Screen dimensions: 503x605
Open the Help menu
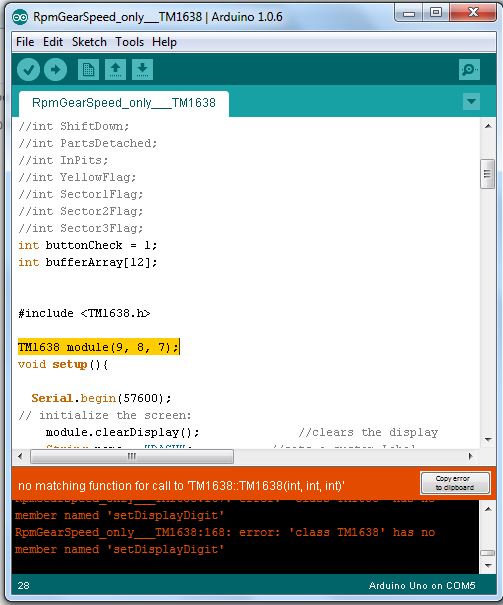pos(164,42)
